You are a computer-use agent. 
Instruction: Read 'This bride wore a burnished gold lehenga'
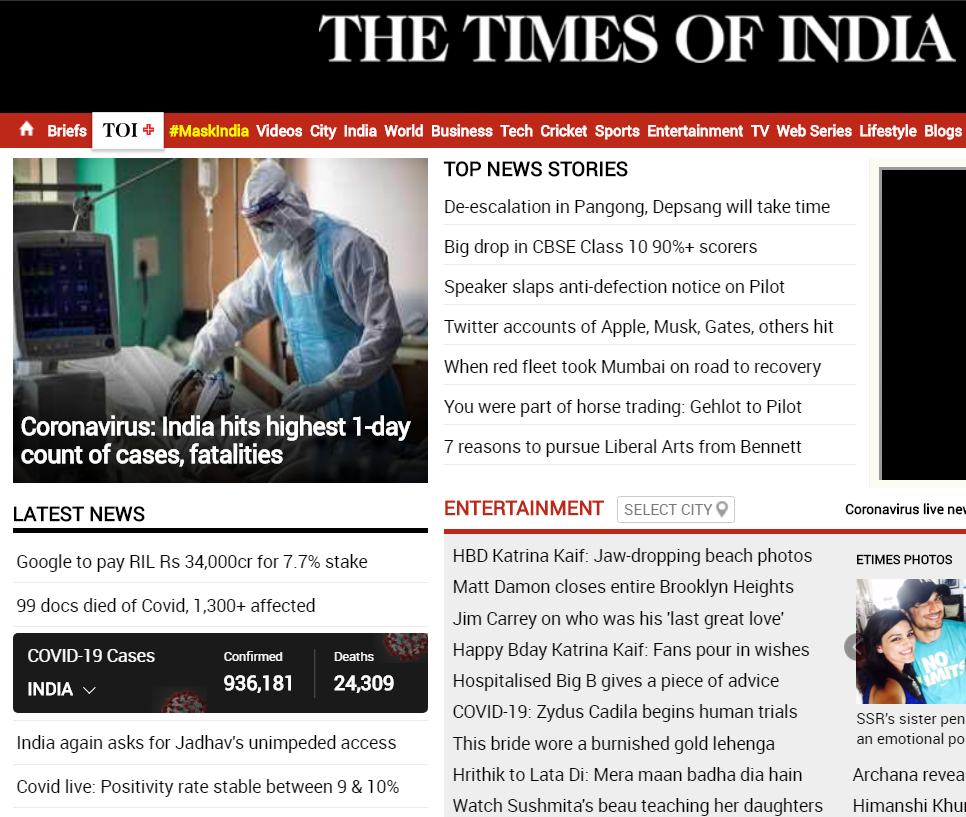(x=614, y=744)
